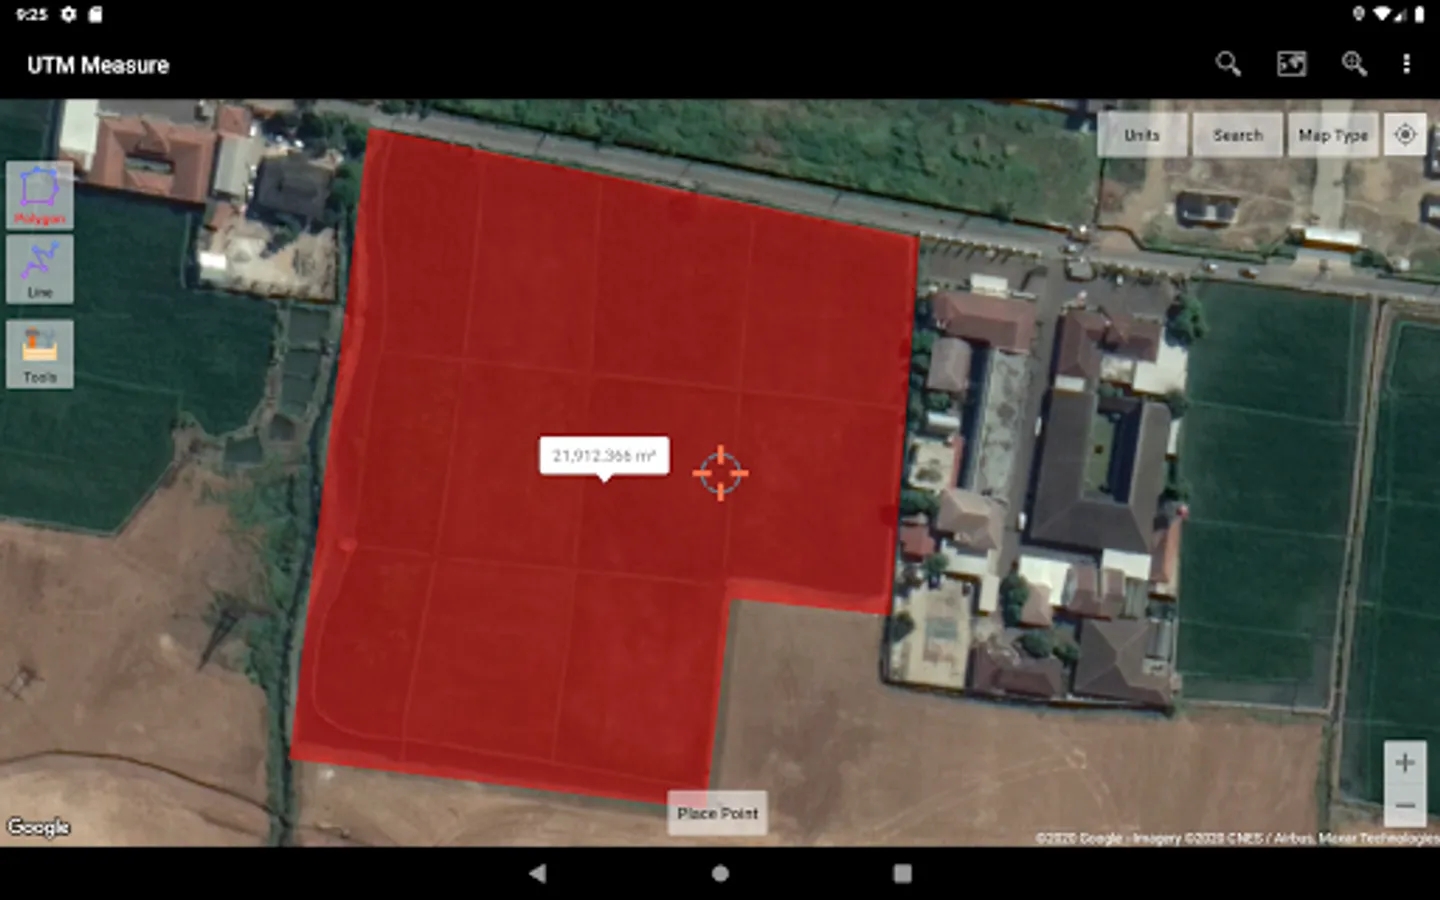This screenshot has width=1440, height=900.
Task: Tap the search magnifier in top bar
Action: coord(1228,65)
